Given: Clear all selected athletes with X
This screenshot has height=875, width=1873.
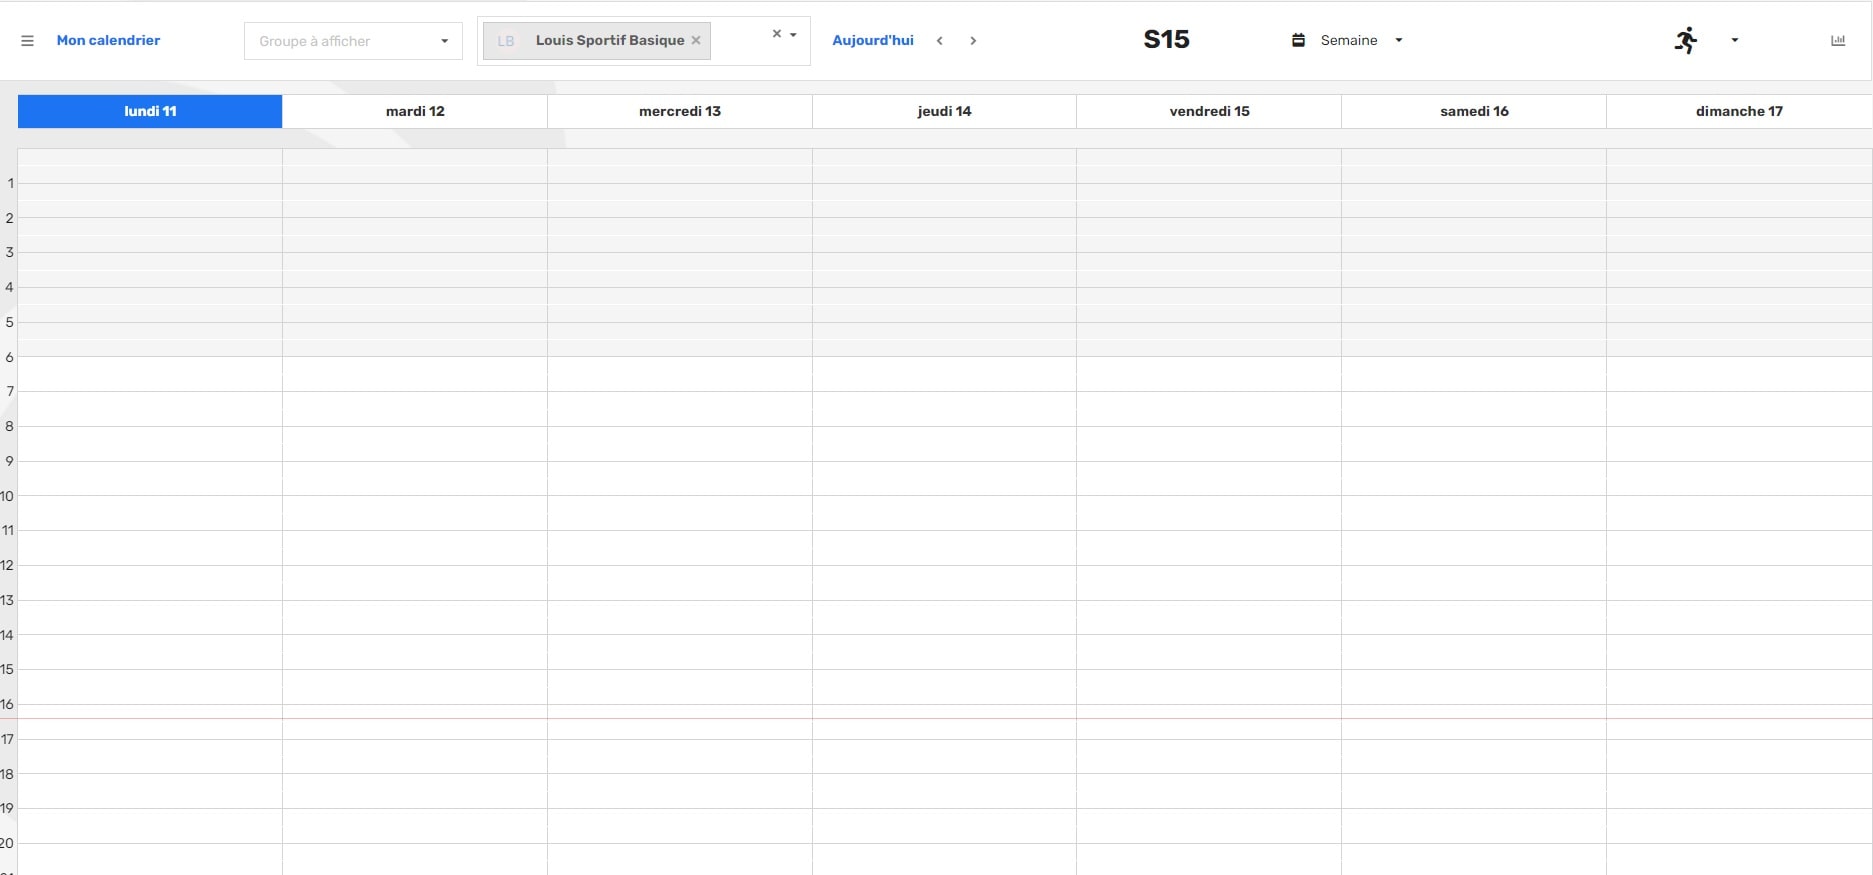Looking at the screenshot, I should [x=776, y=34].
